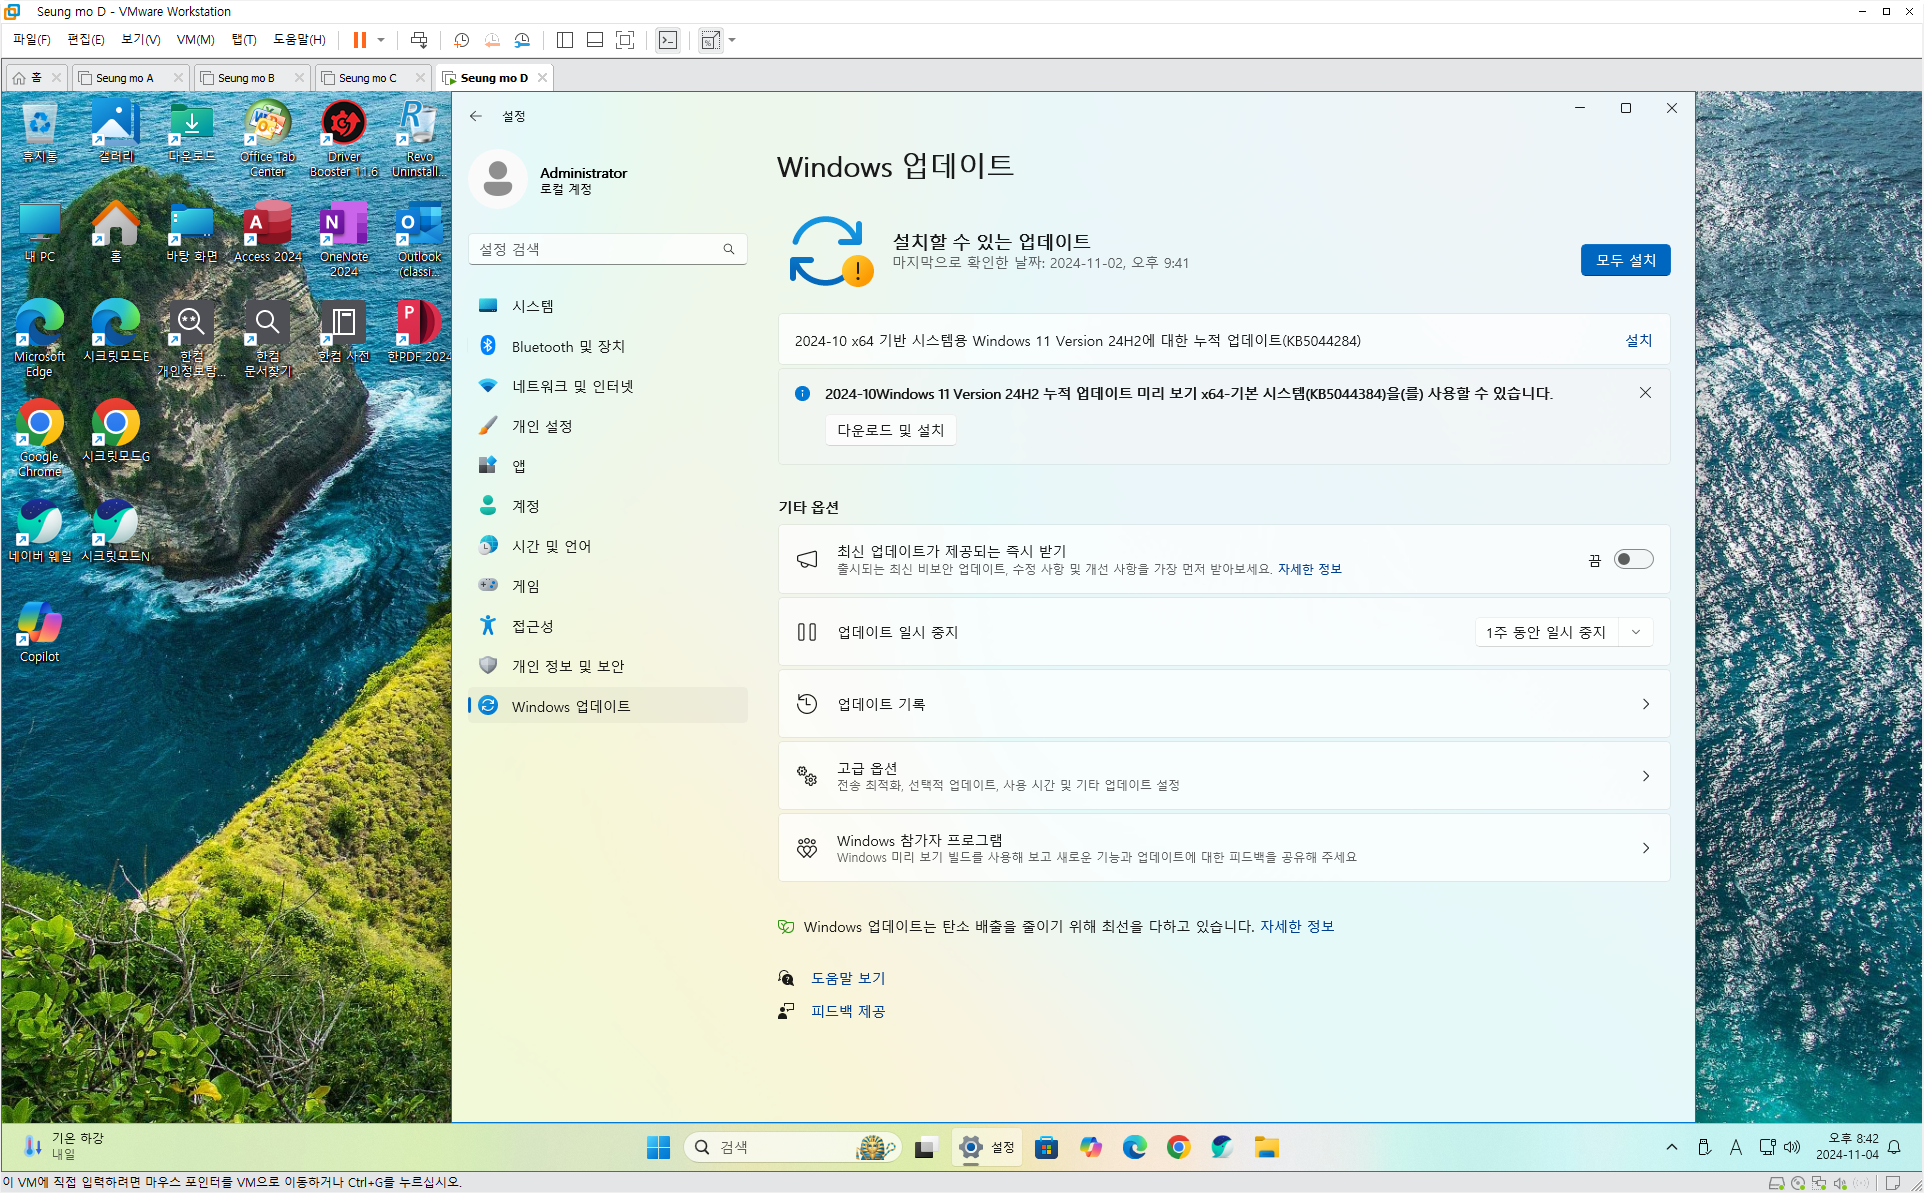The image size is (1924, 1193).
Task: Click 모두 설치 install all button
Action: pyautogui.click(x=1625, y=260)
